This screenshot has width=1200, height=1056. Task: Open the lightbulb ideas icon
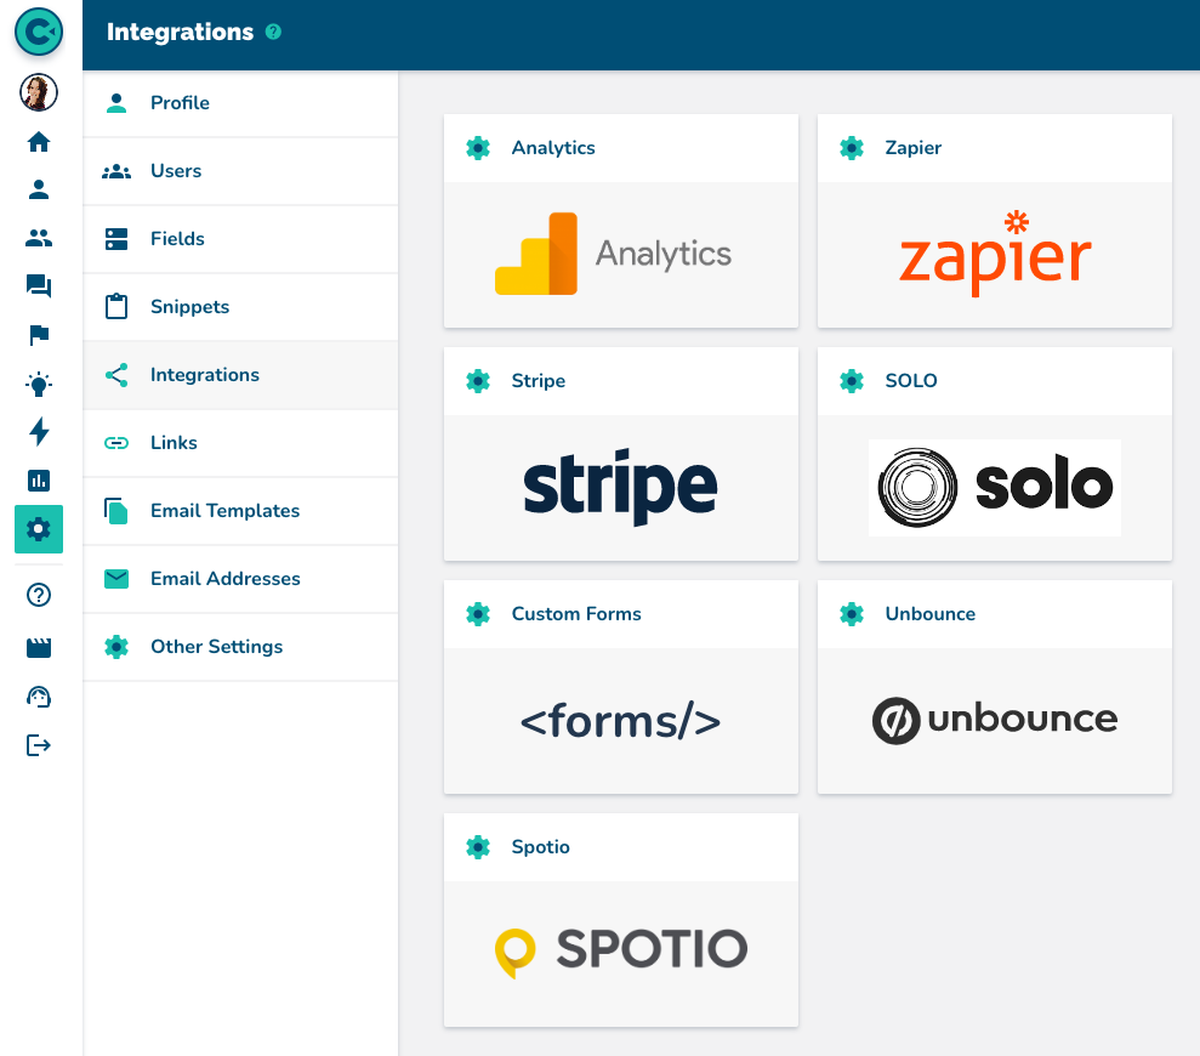coord(39,384)
